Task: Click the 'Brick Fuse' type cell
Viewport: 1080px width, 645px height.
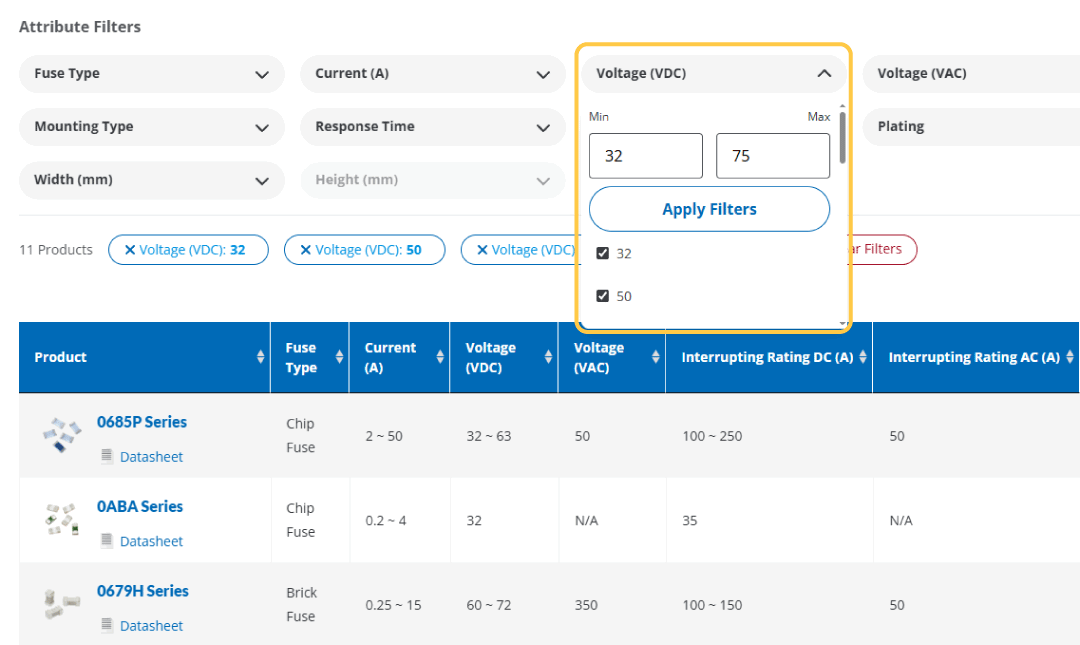Action: [x=302, y=604]
